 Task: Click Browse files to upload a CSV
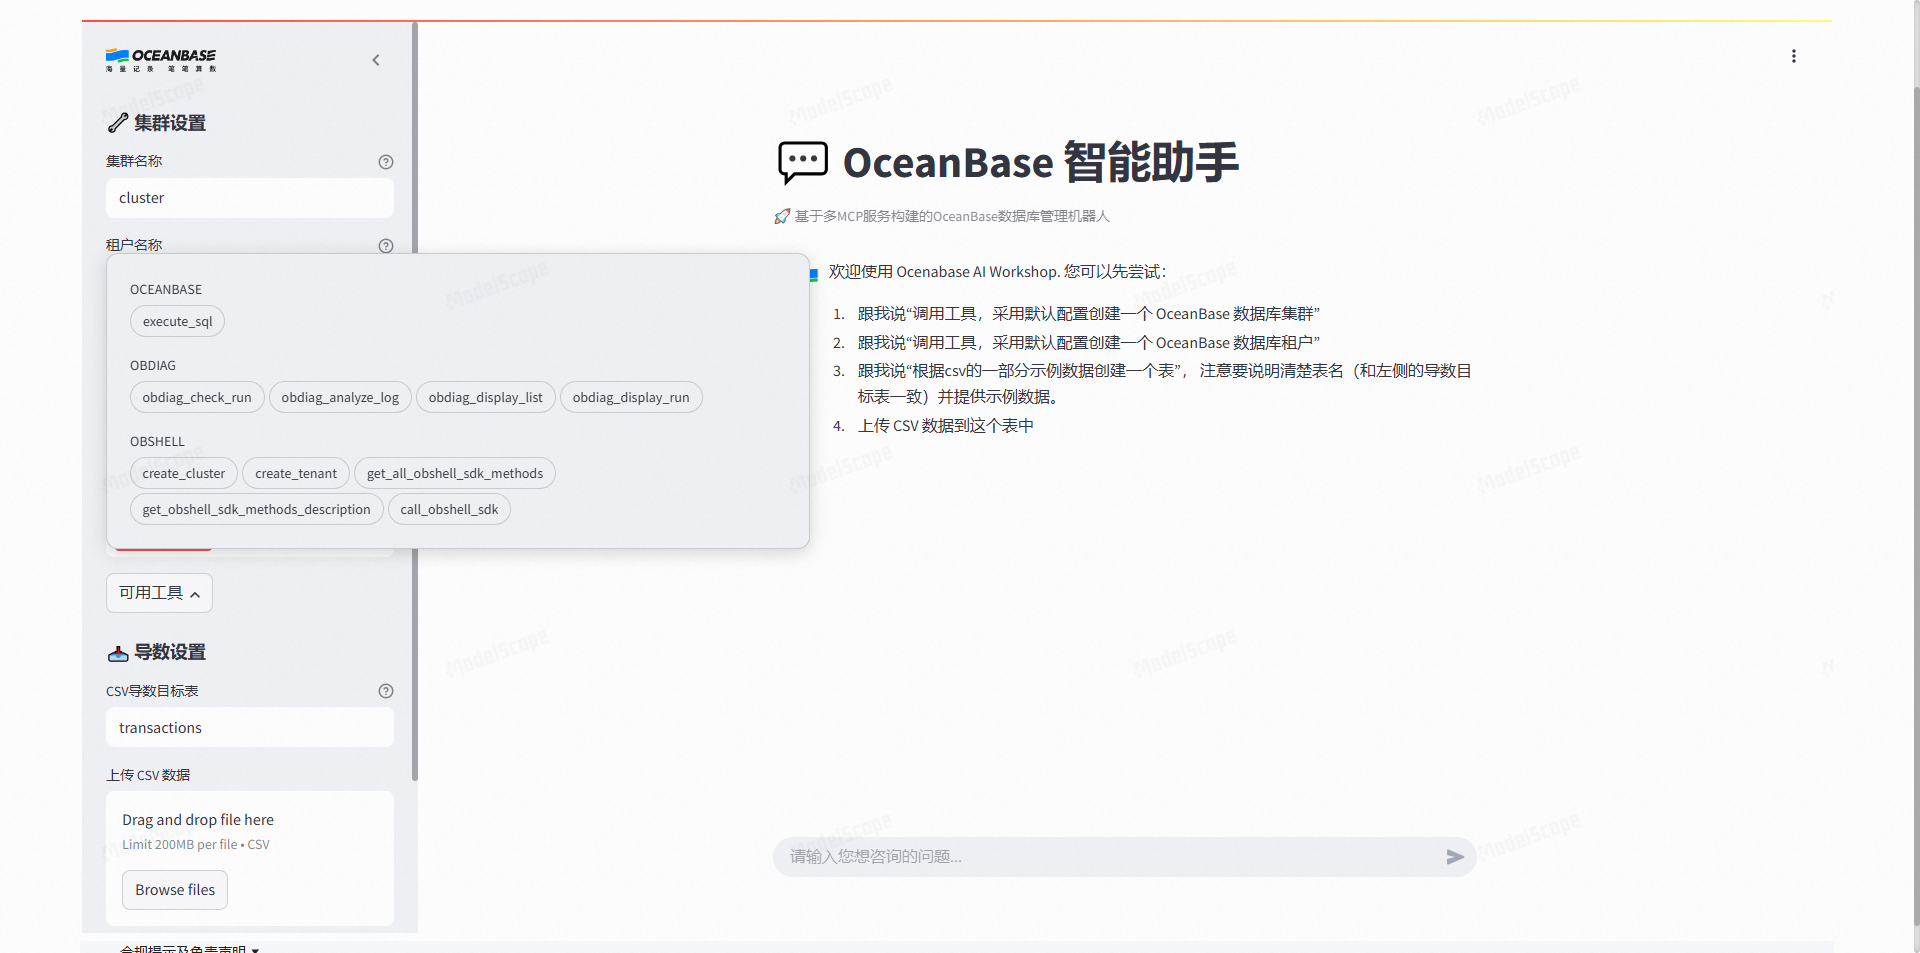(174, 889)
